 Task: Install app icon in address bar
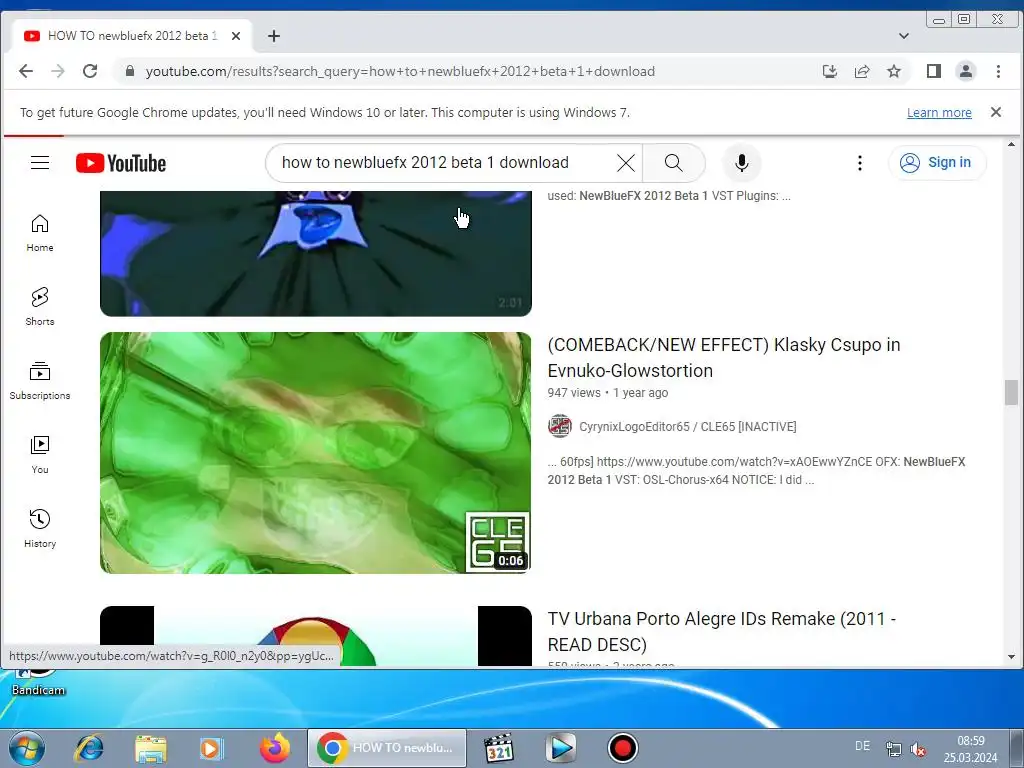tap(829, 71)
